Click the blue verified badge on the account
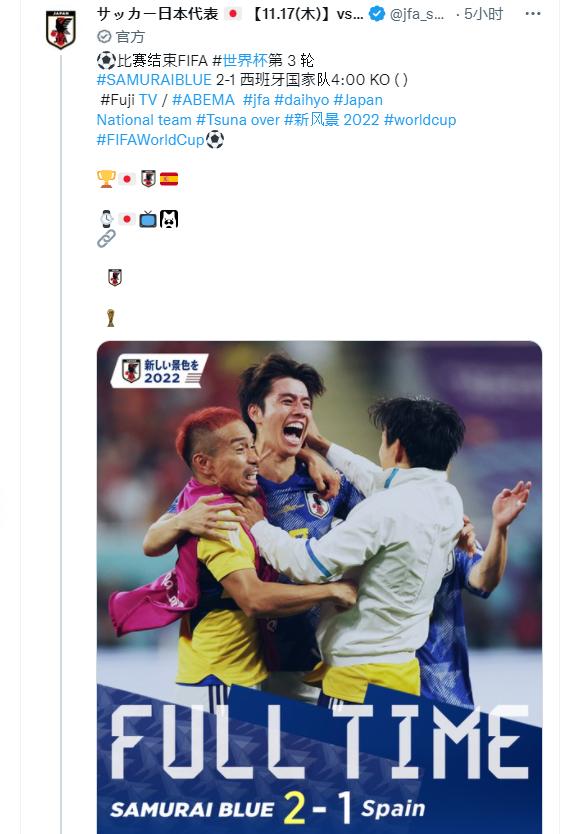This screenshot has width=579, height=834. click(376, 14)
